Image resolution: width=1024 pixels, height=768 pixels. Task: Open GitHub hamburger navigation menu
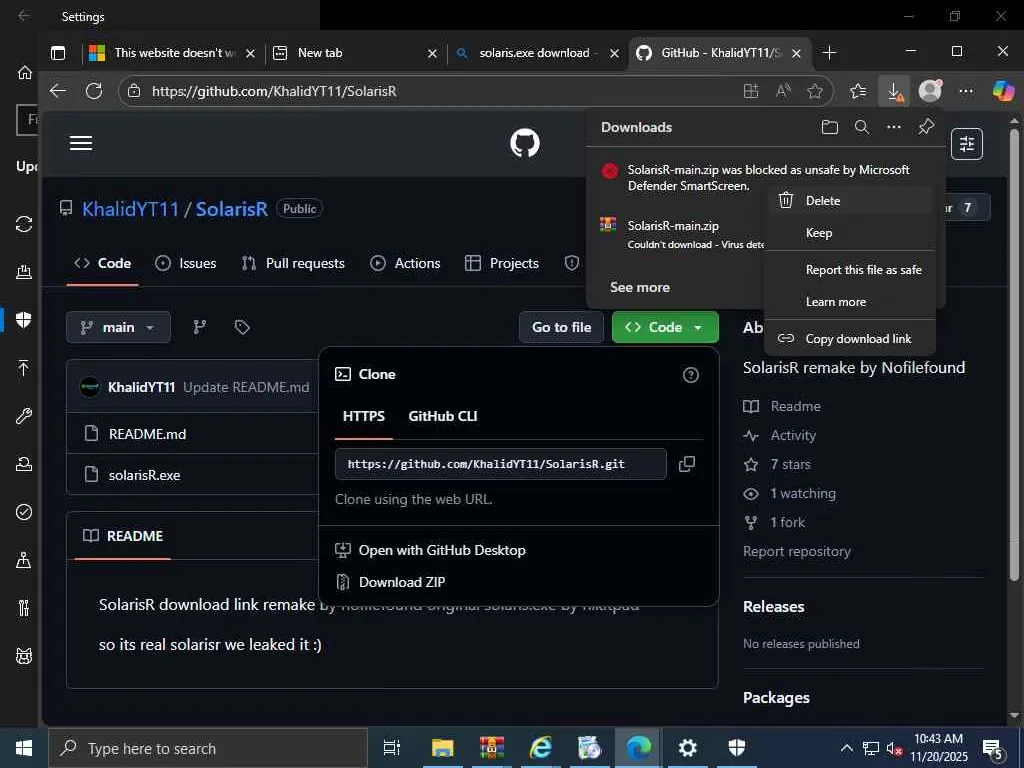tap(81, 143)
